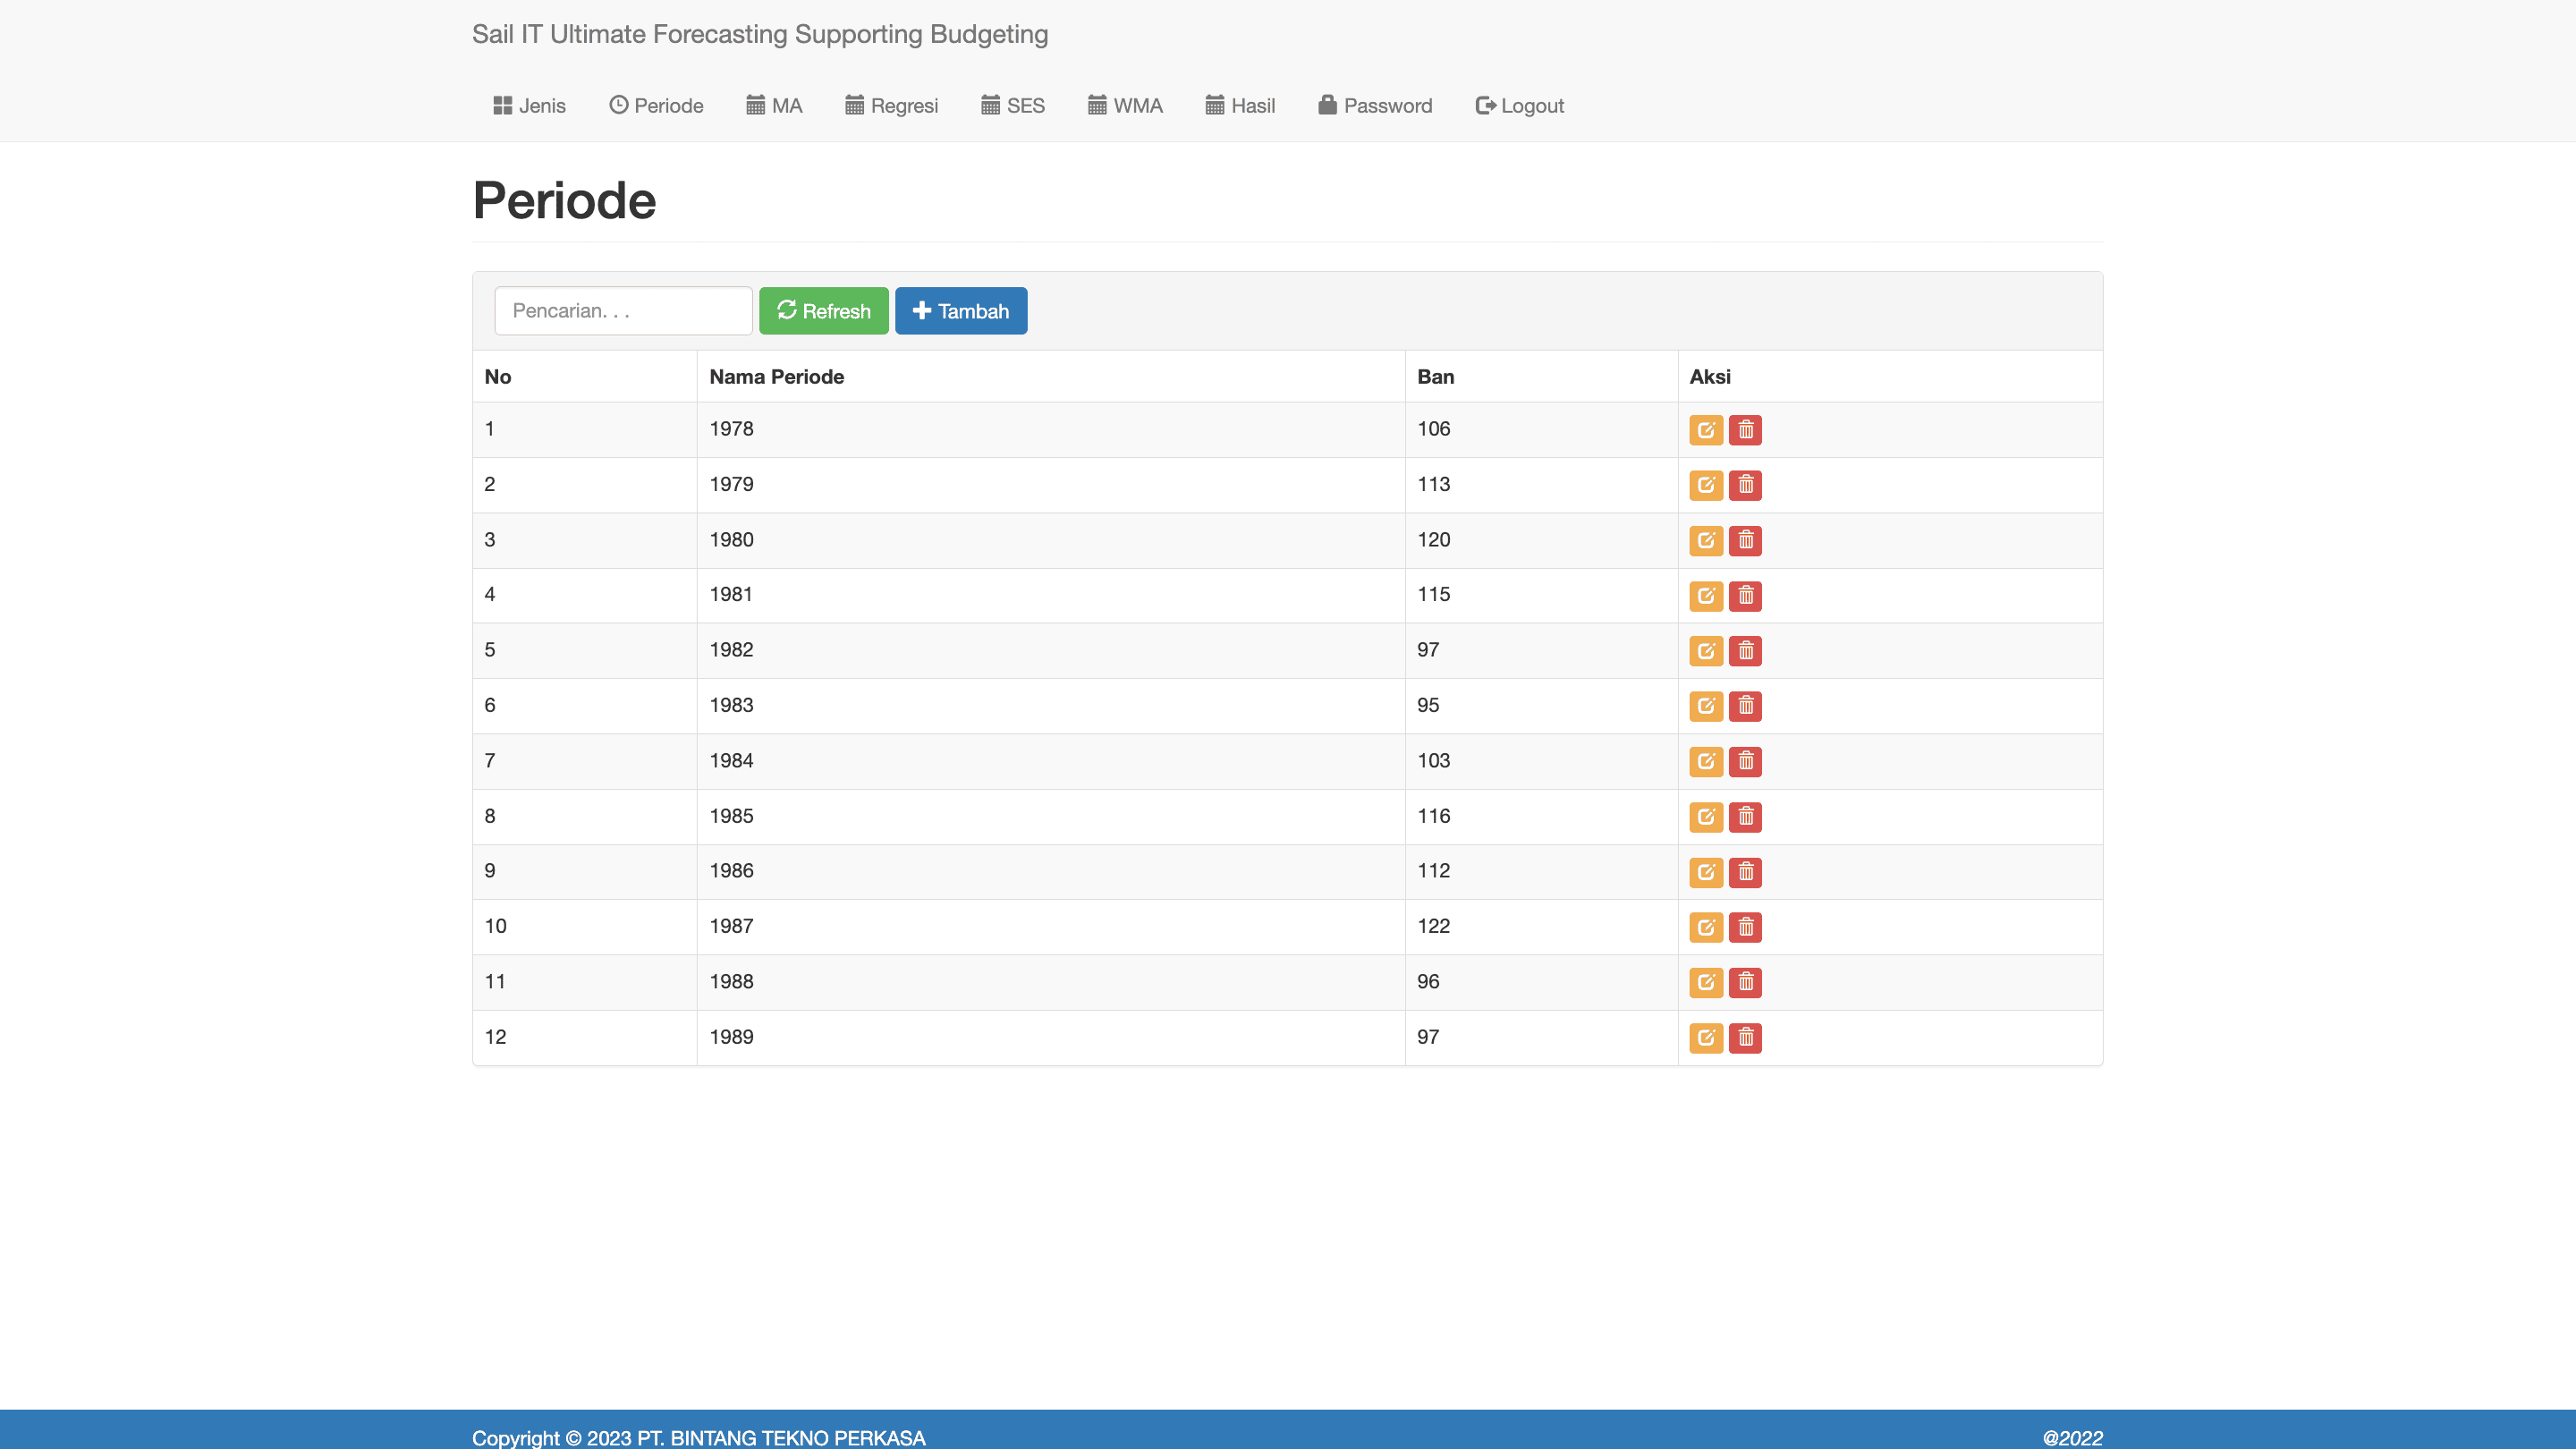
Task: Edit the 1982 period row
Action: point(1705,651)
